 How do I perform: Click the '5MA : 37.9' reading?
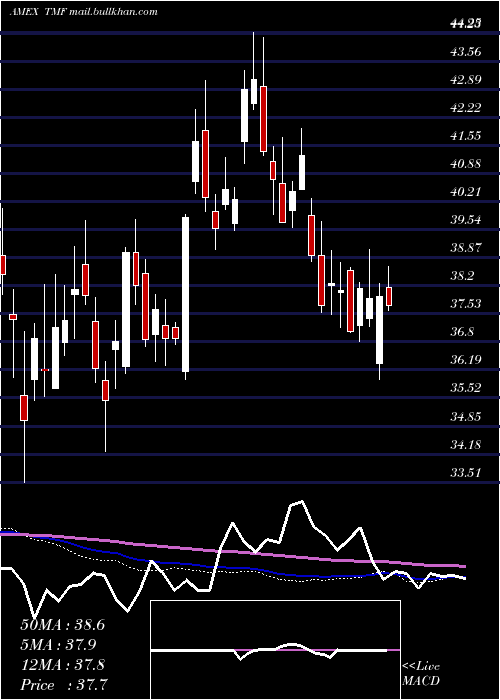[x=58, y=645]
